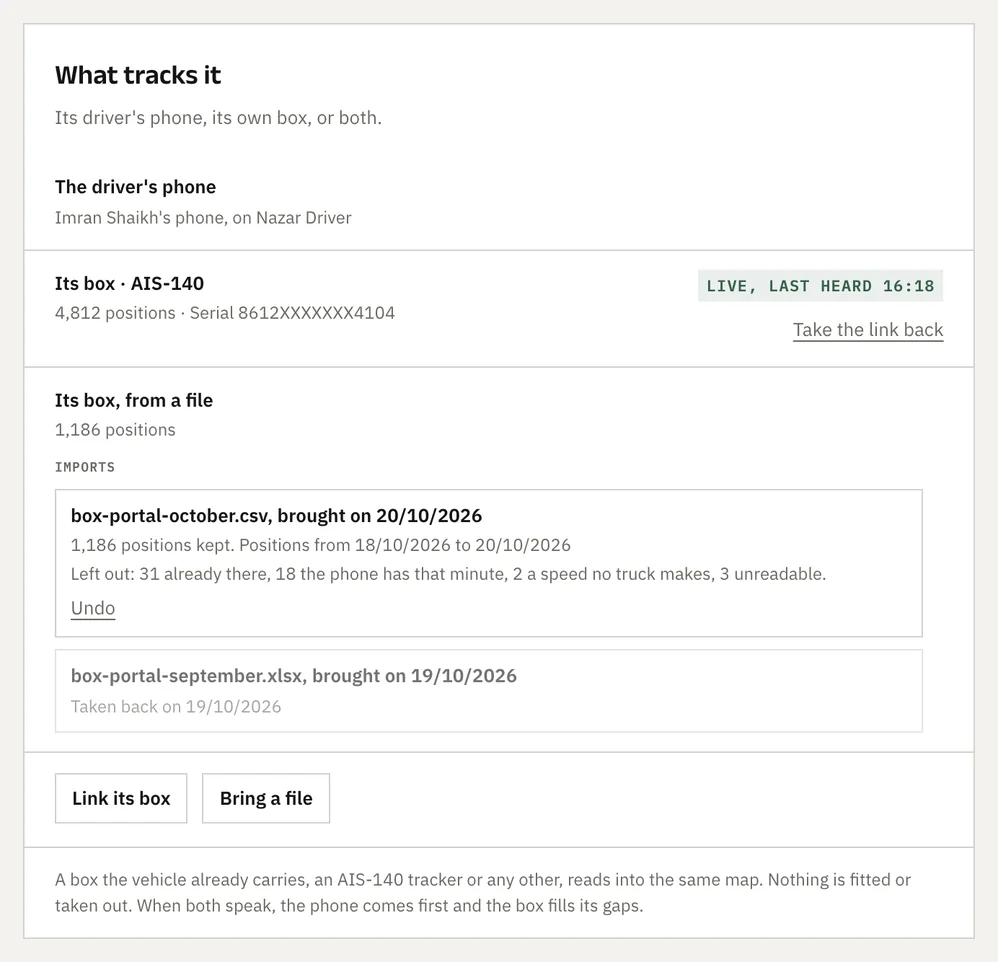The width and height of the screenshot is (998, 962).
Task: Select the box-portal-october.csv import title
Action: click(276, 516)
